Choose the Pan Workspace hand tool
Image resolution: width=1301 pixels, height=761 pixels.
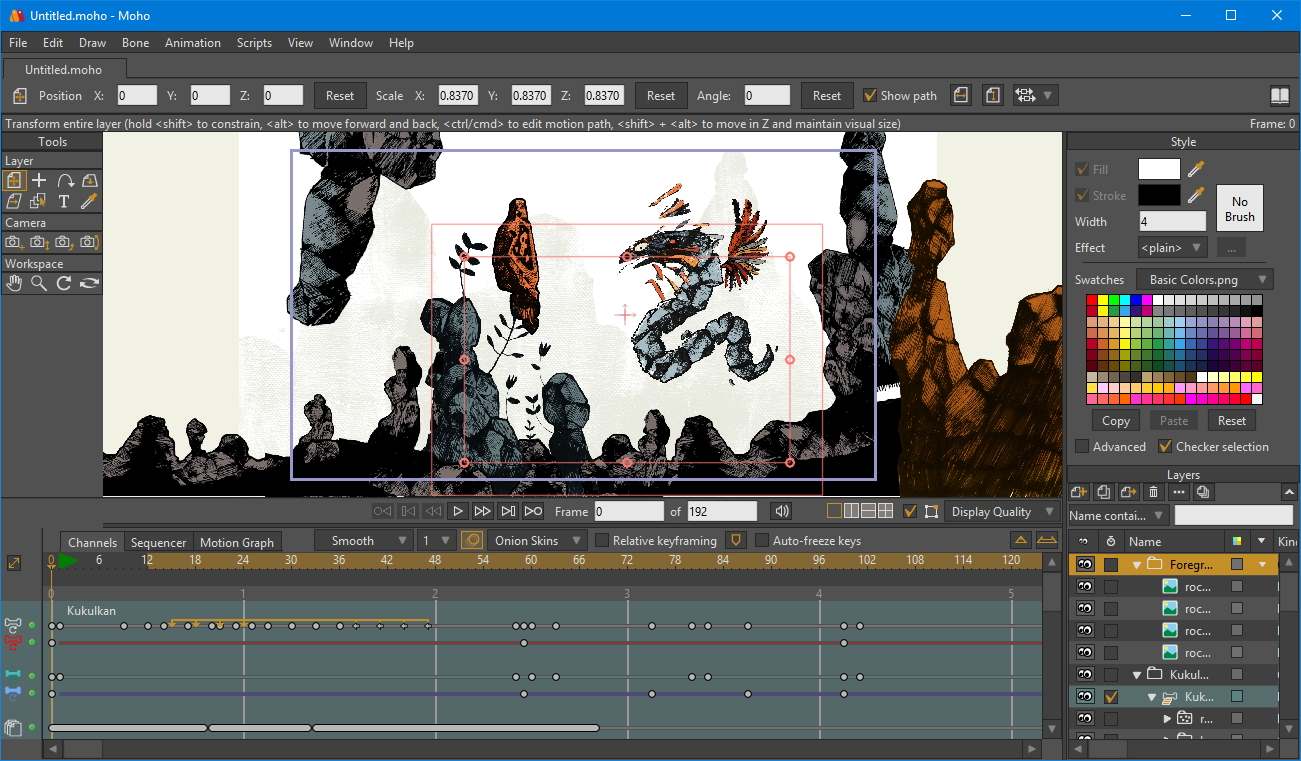click(14, 283)
